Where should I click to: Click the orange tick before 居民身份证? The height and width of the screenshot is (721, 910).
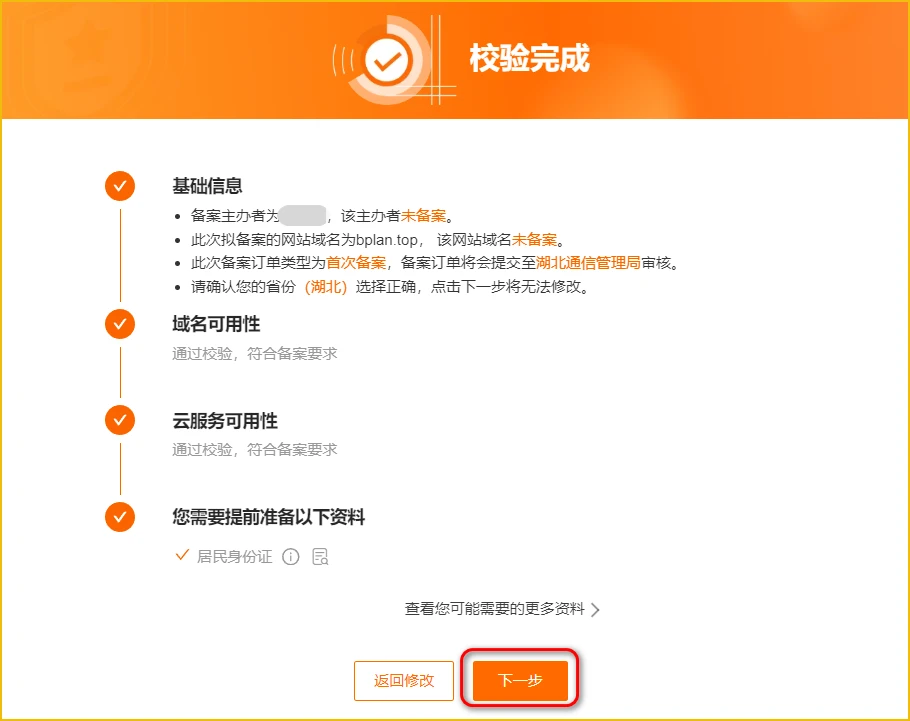pos(182,556)
